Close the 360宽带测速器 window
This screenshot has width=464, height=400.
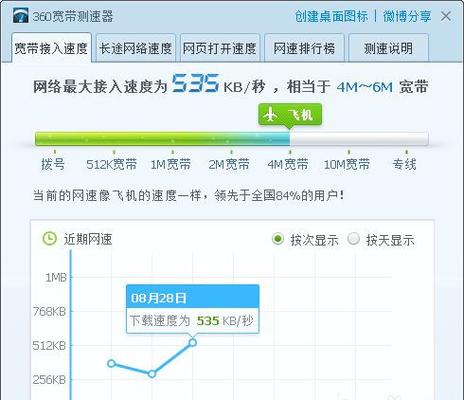(446, 16)
